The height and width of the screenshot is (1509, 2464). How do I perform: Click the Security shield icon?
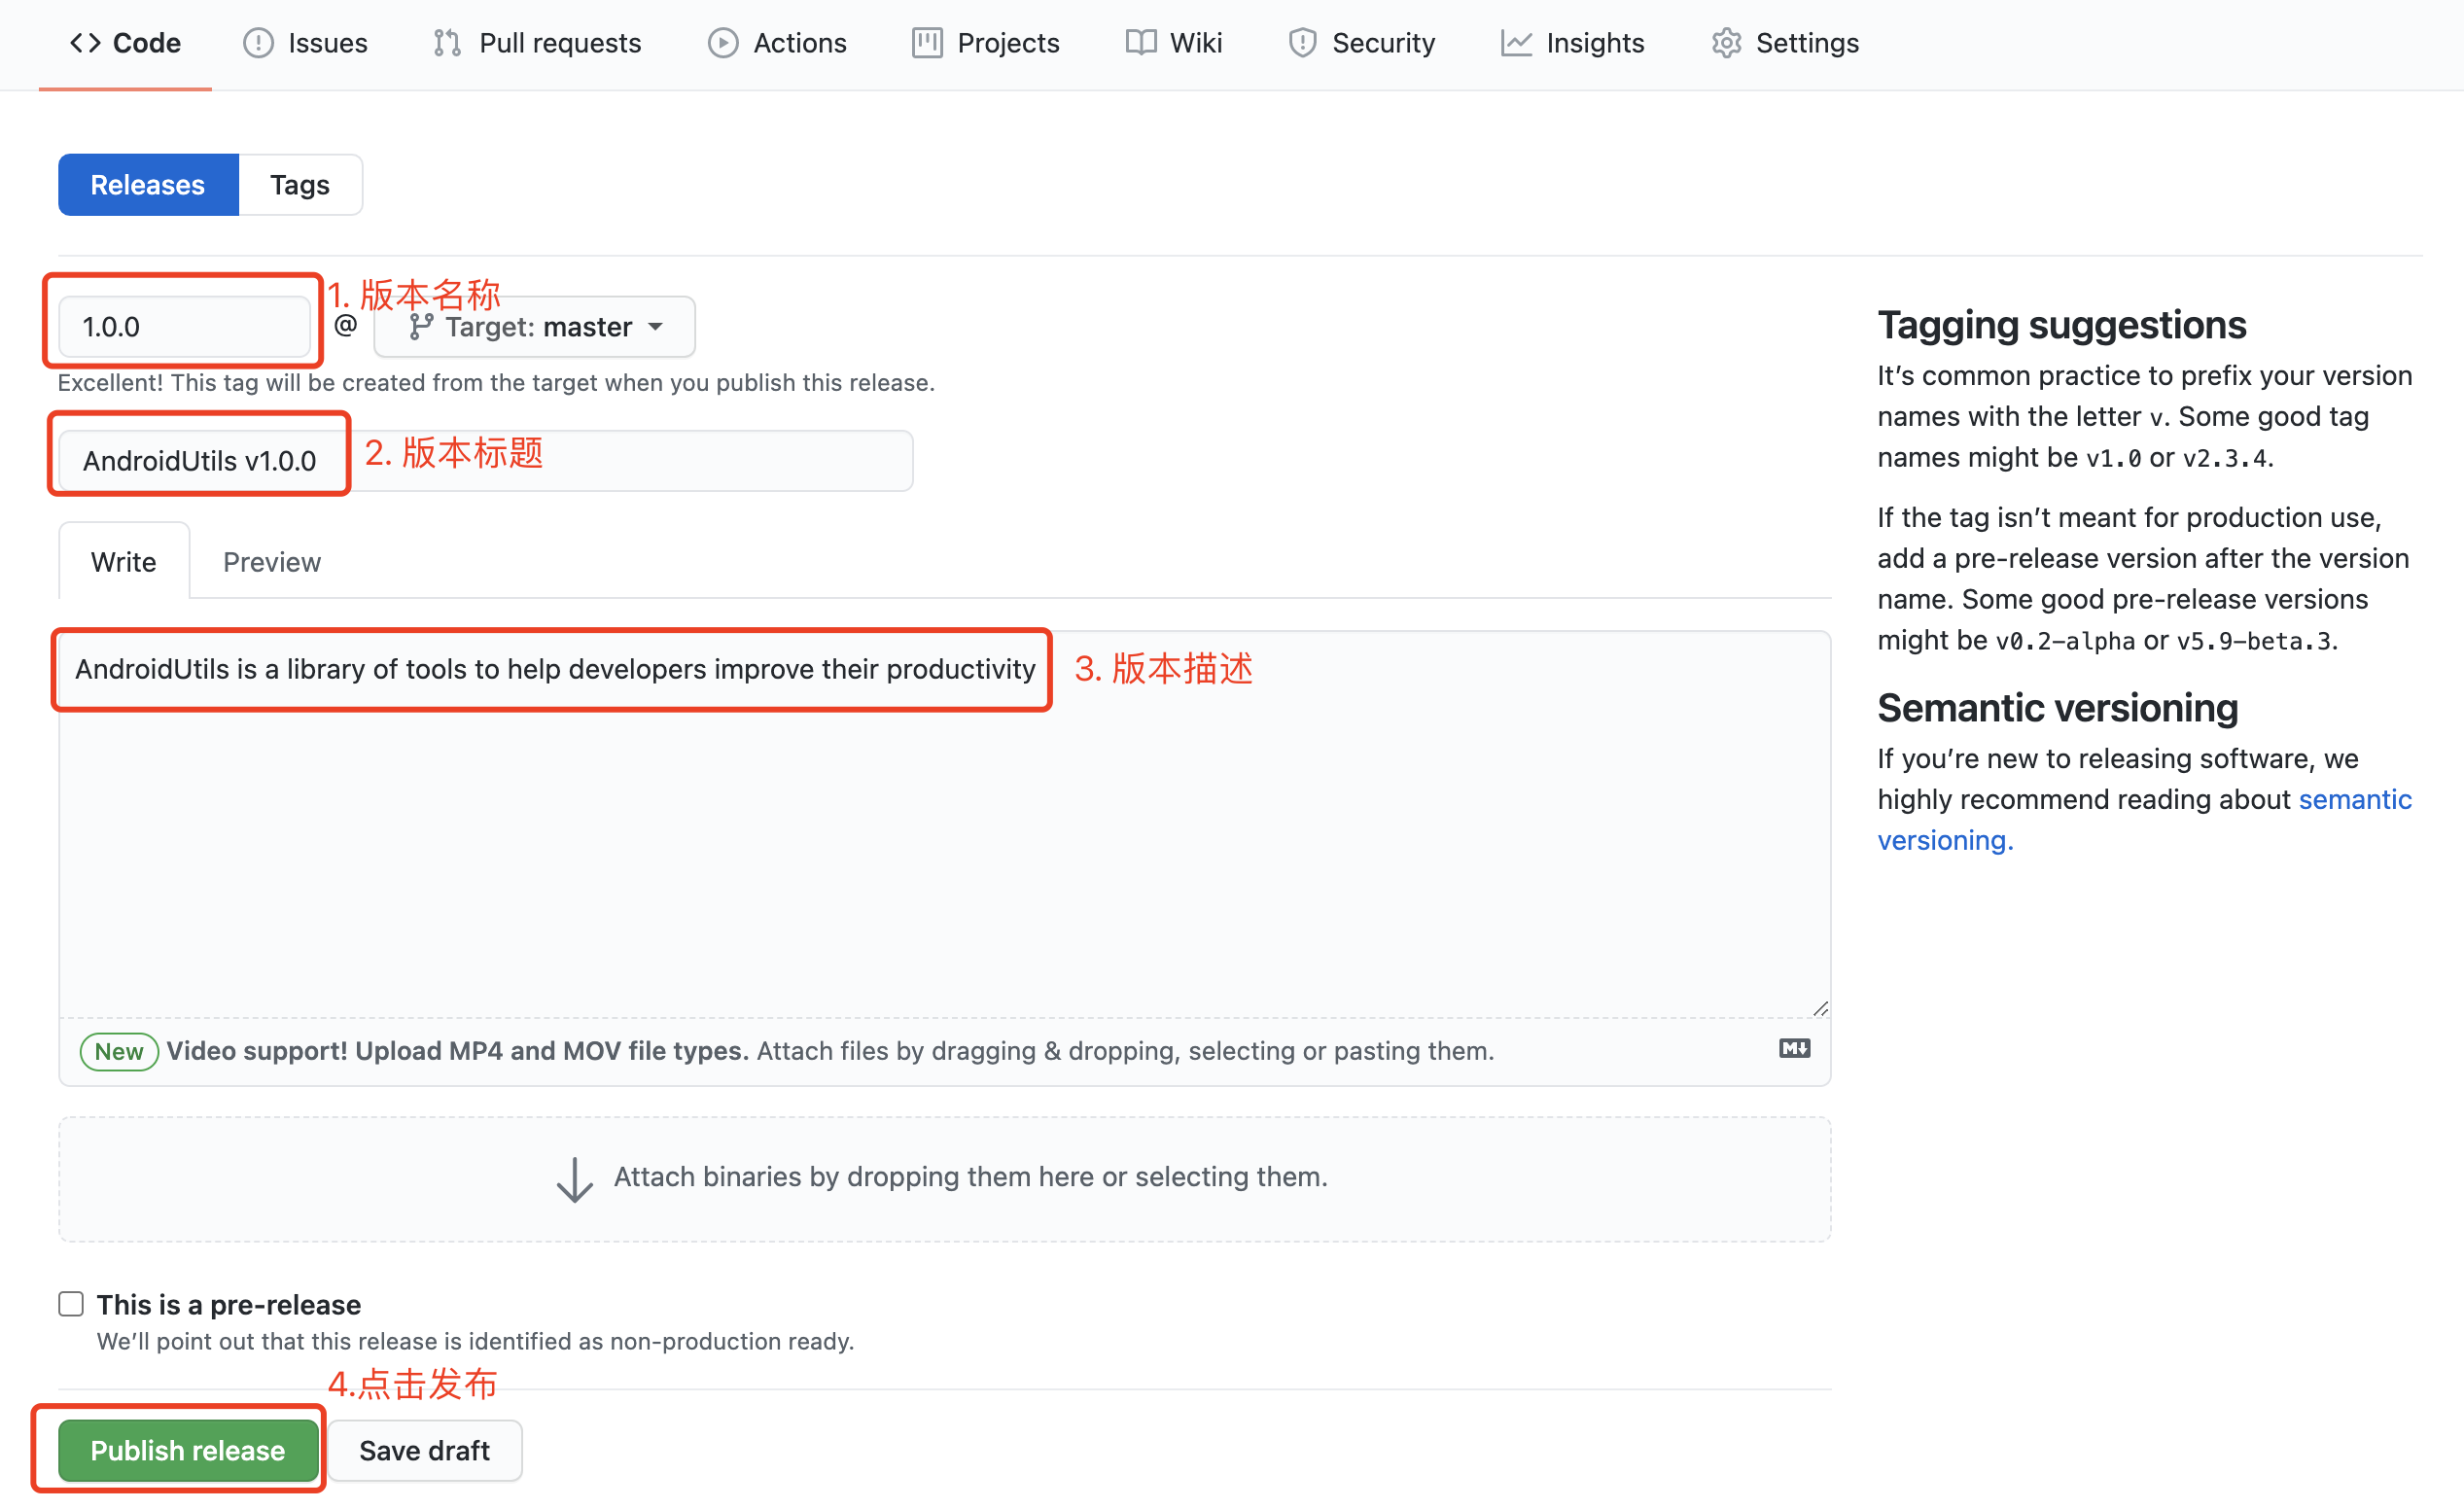(1302, 43)
